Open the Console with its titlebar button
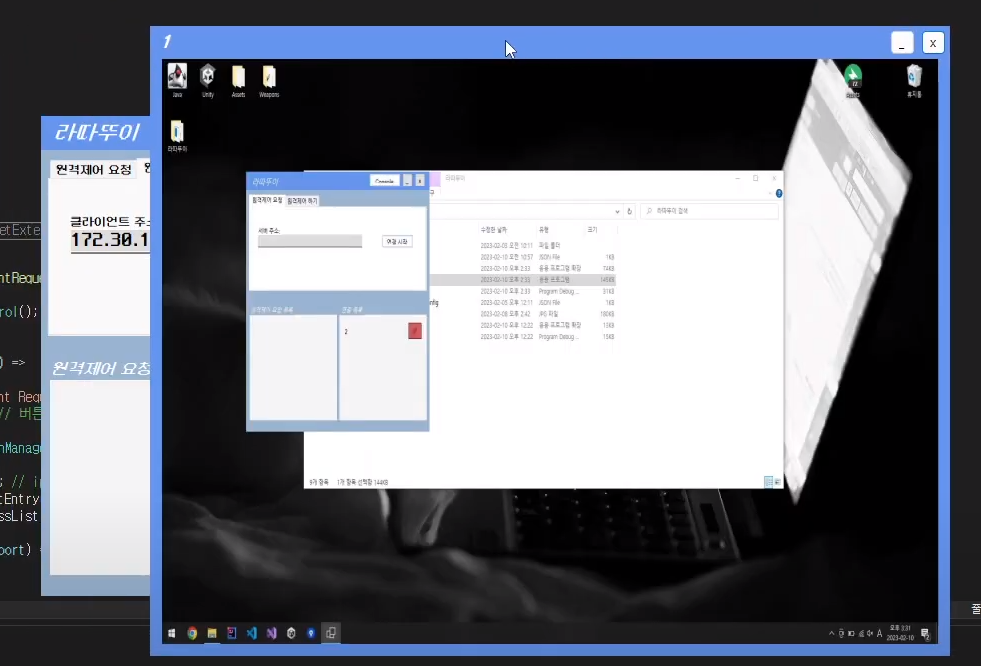Viewport: 981px width, 666px height. [x=385, y=180]
